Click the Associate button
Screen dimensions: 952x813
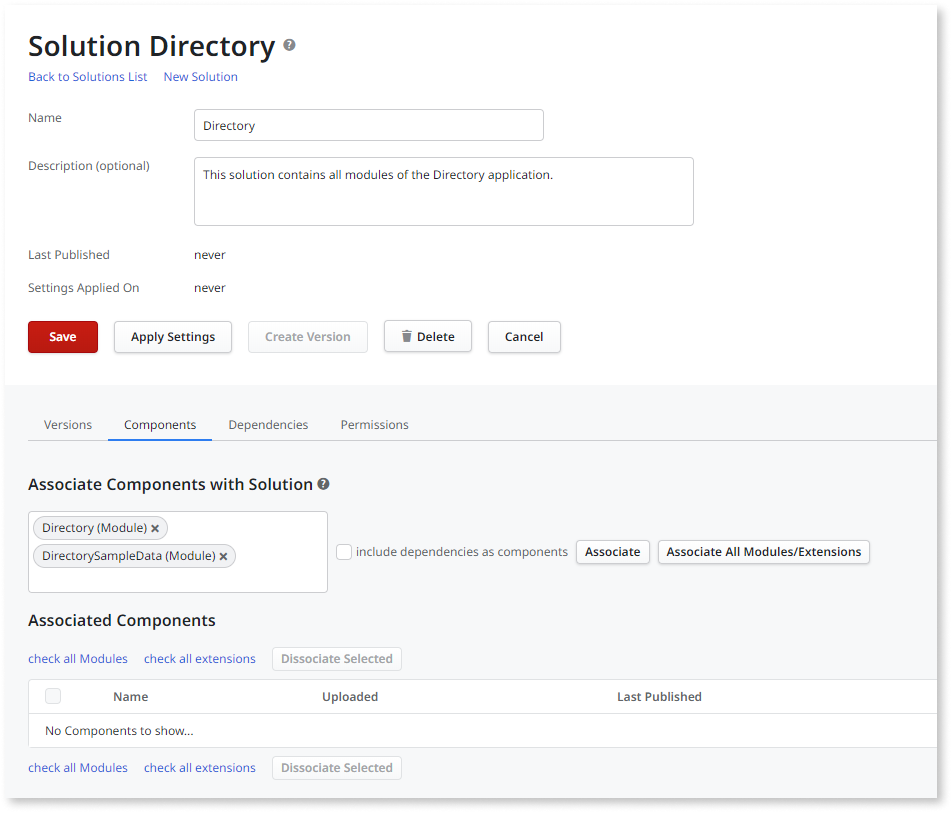click(612, 552)
